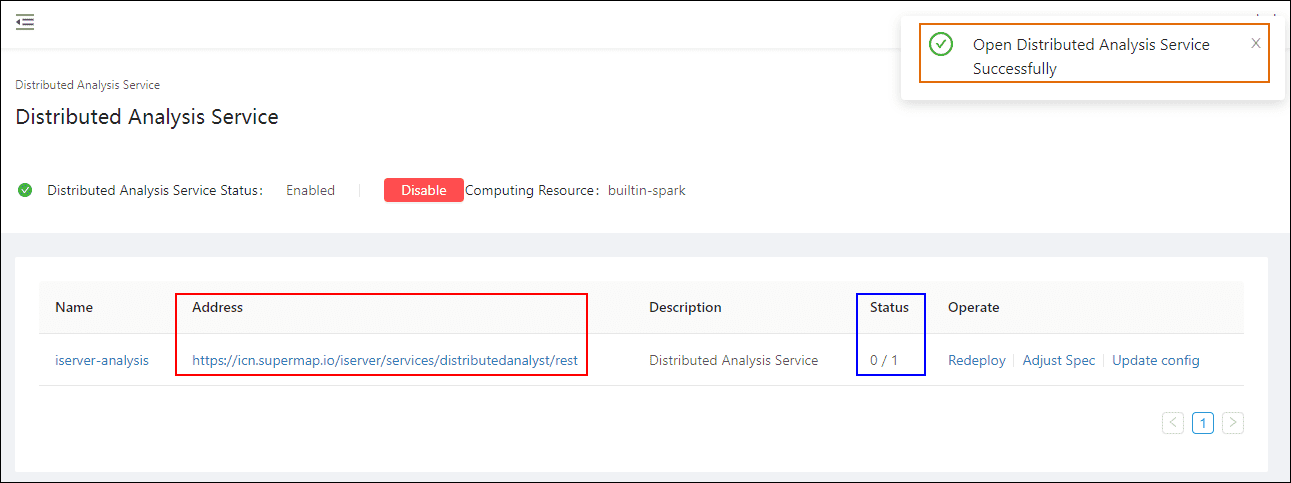
Task: Go to the next page arrow
Action: click(x=1233, y=423)
